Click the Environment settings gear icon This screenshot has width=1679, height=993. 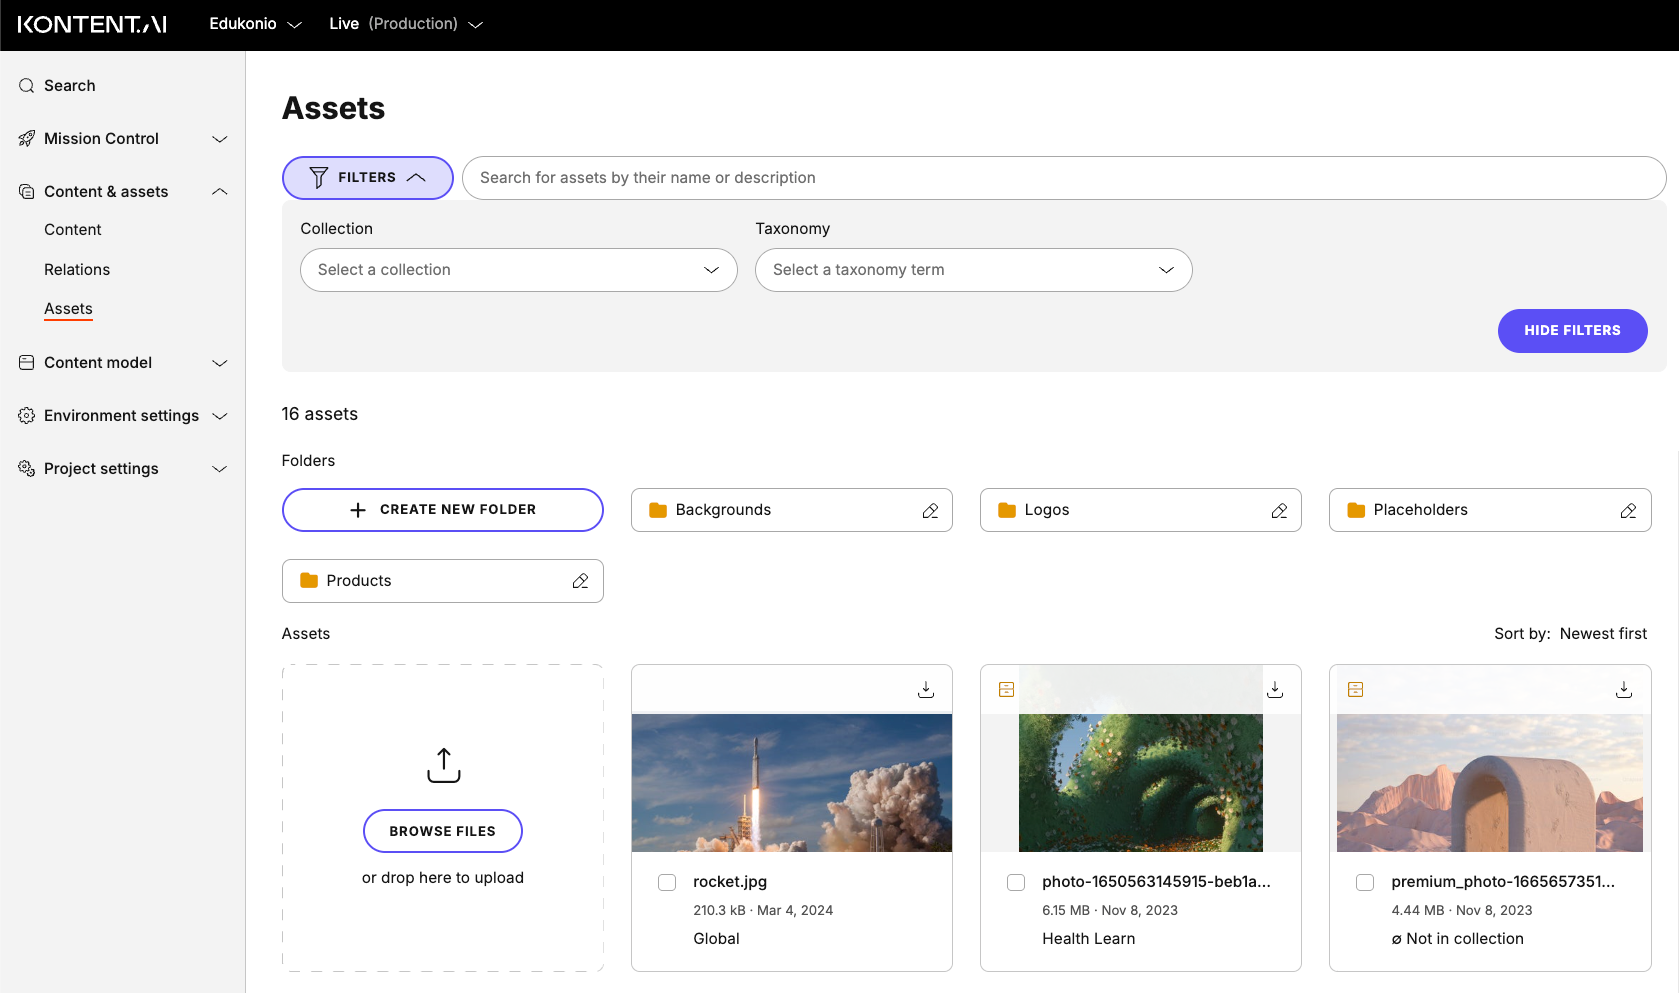26,415
